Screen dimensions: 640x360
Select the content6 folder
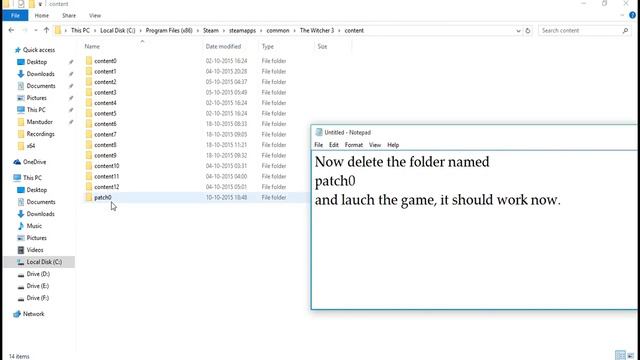(105, 124)
